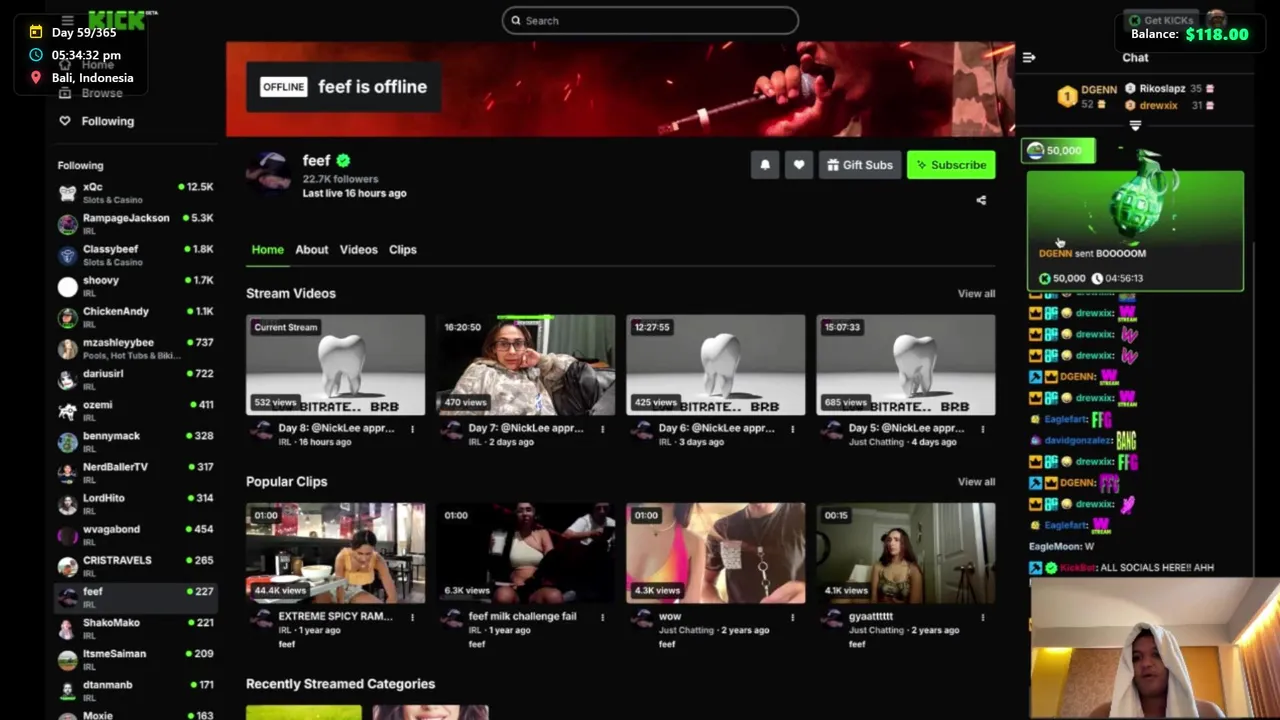
Task: Open options for Day 8 video
Action: 412,429
